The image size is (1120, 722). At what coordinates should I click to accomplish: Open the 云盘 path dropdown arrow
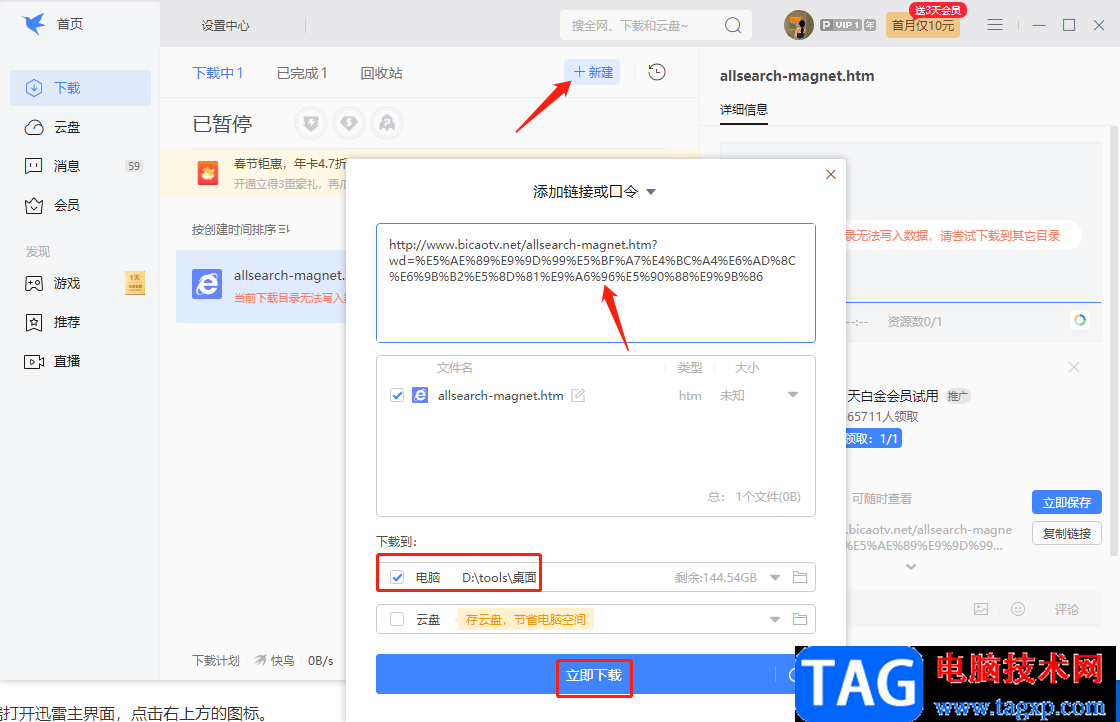click(x=775, y=619)
